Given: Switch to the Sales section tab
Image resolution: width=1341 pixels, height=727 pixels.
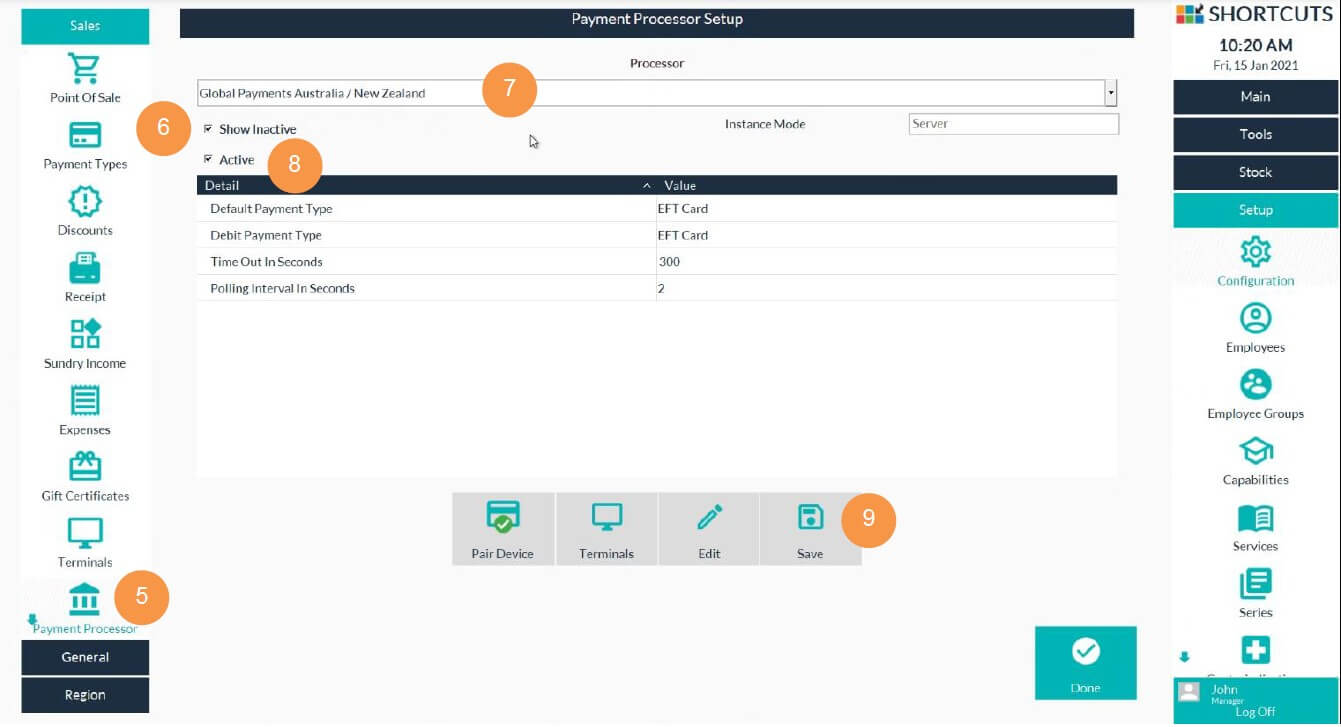Looking at the screenshot, I should tap(85, 26).
